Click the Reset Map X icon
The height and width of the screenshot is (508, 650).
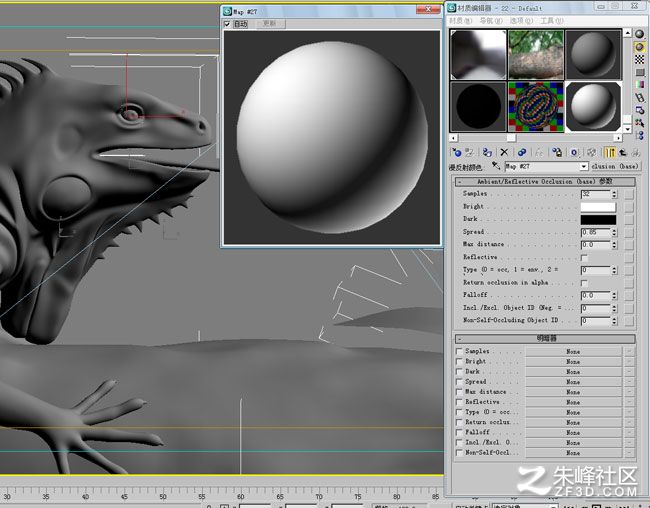coord(504,152)
